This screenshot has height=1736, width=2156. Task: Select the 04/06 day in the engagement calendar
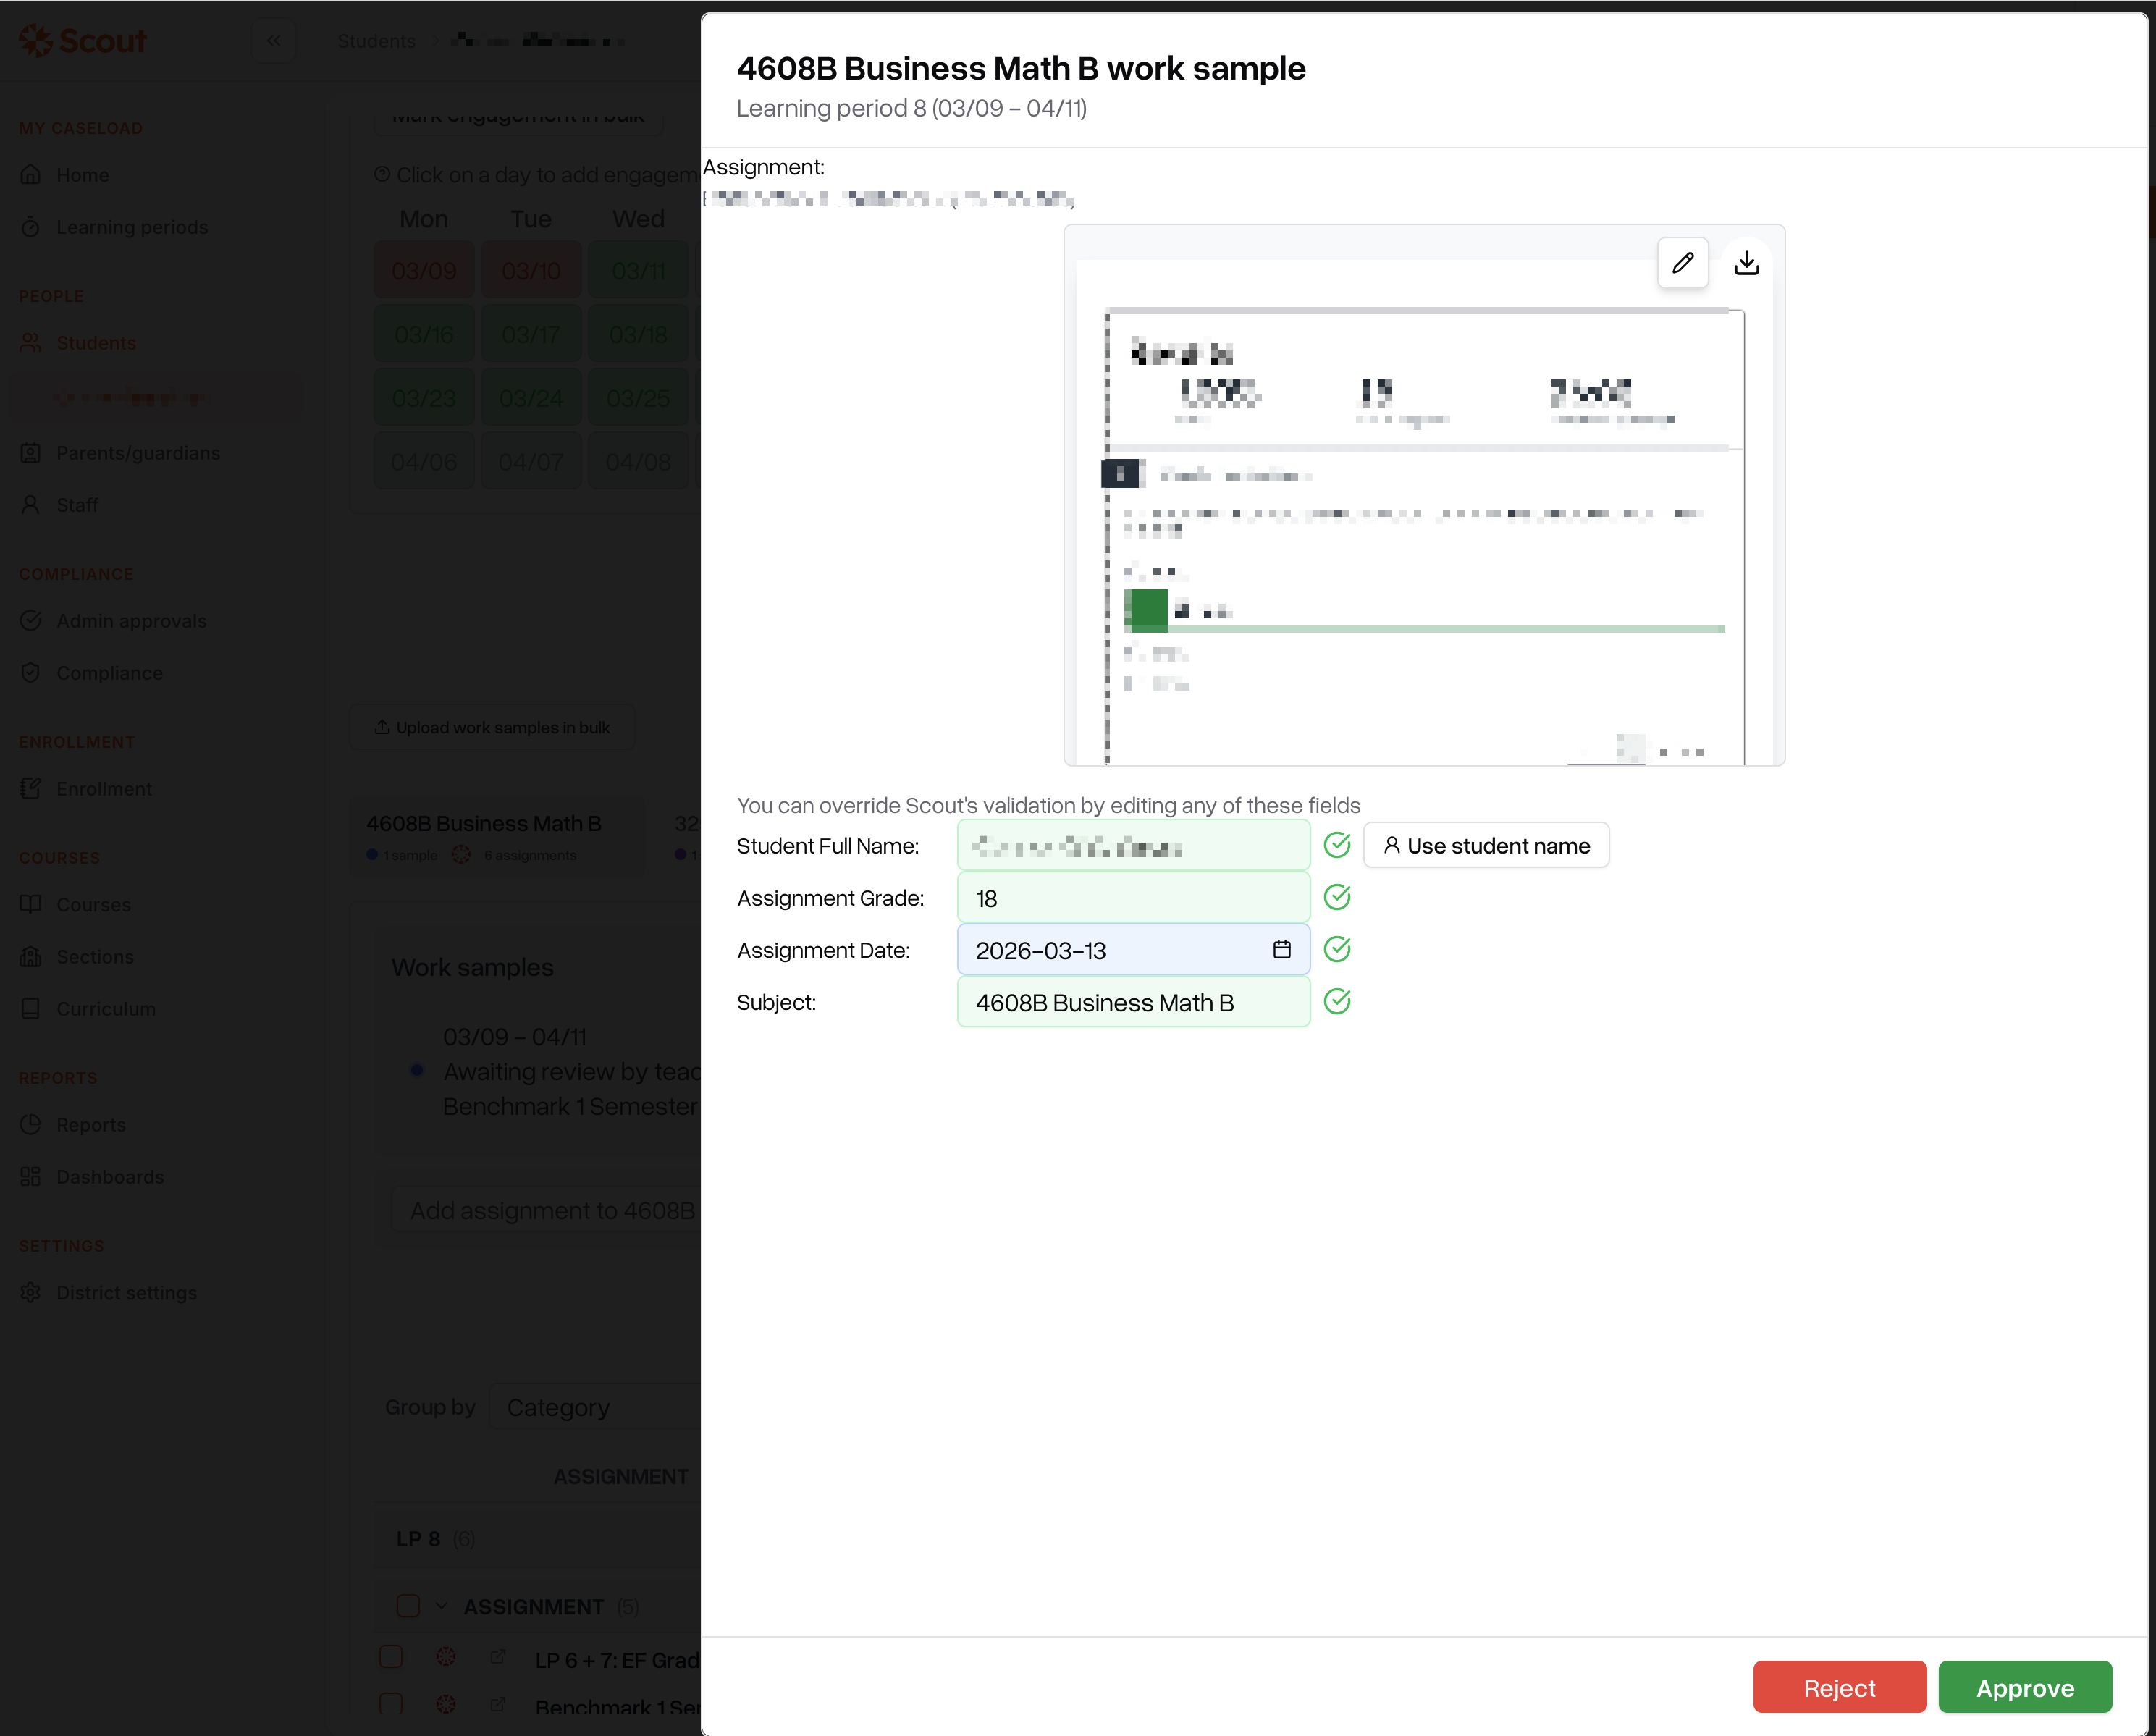click(x=424, y=461)
